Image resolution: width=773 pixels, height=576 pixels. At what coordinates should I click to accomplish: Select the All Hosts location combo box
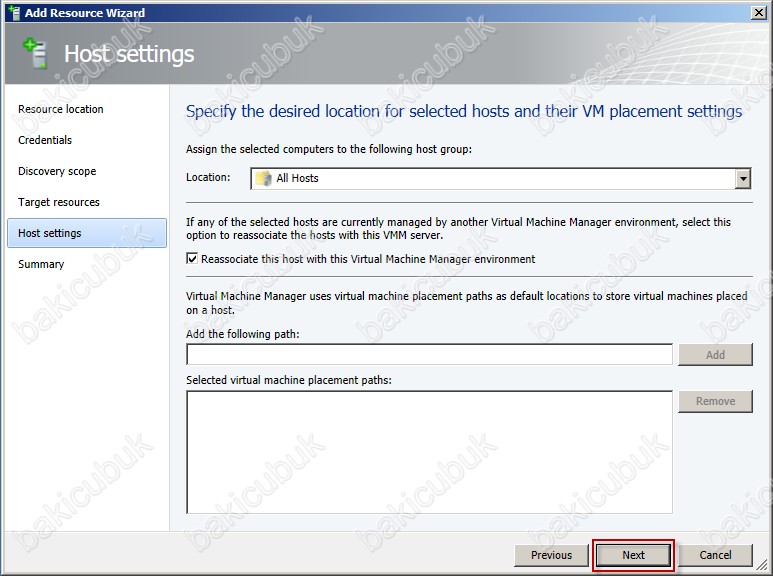coord(500,178)
